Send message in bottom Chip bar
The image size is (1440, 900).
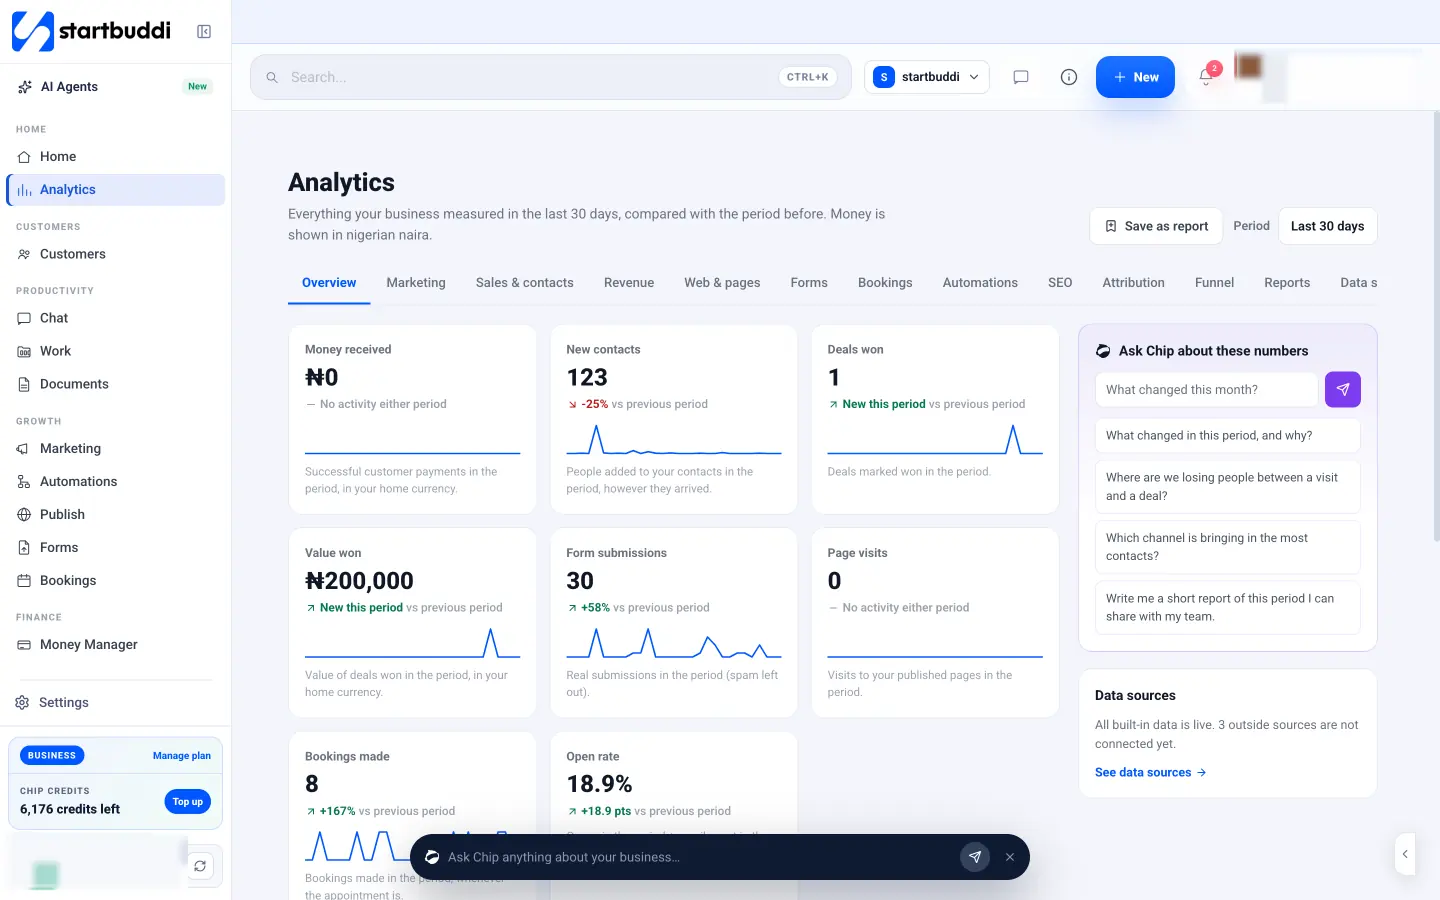pyautogui.click(x=975, y=857)
